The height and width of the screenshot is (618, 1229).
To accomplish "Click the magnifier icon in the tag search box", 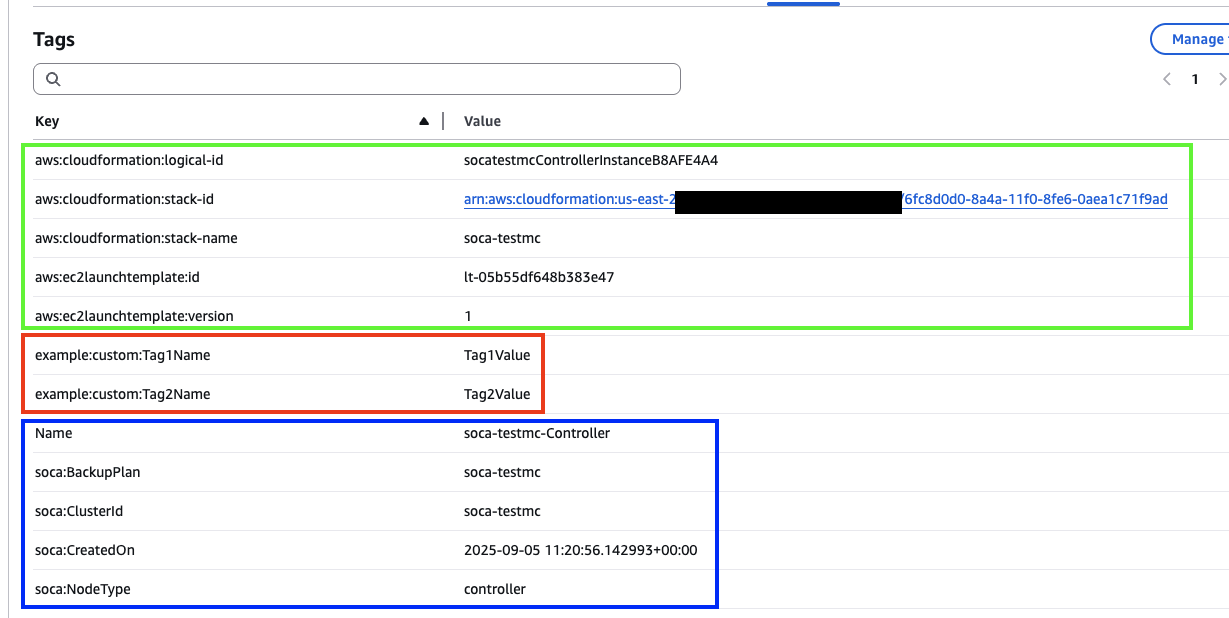I will tap(54, 79).
